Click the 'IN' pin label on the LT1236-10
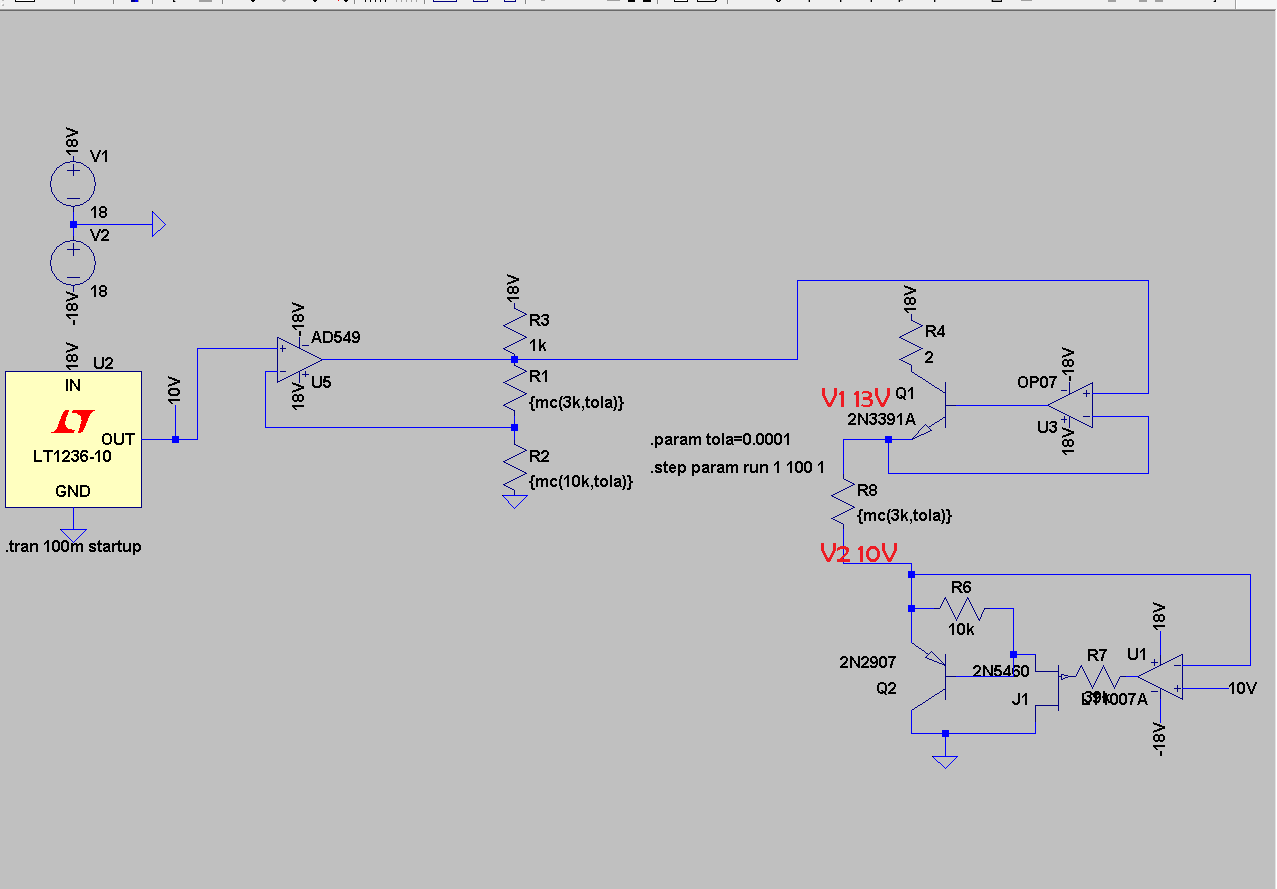This screenshot has height=889, width=1277. tap(73, 385)
